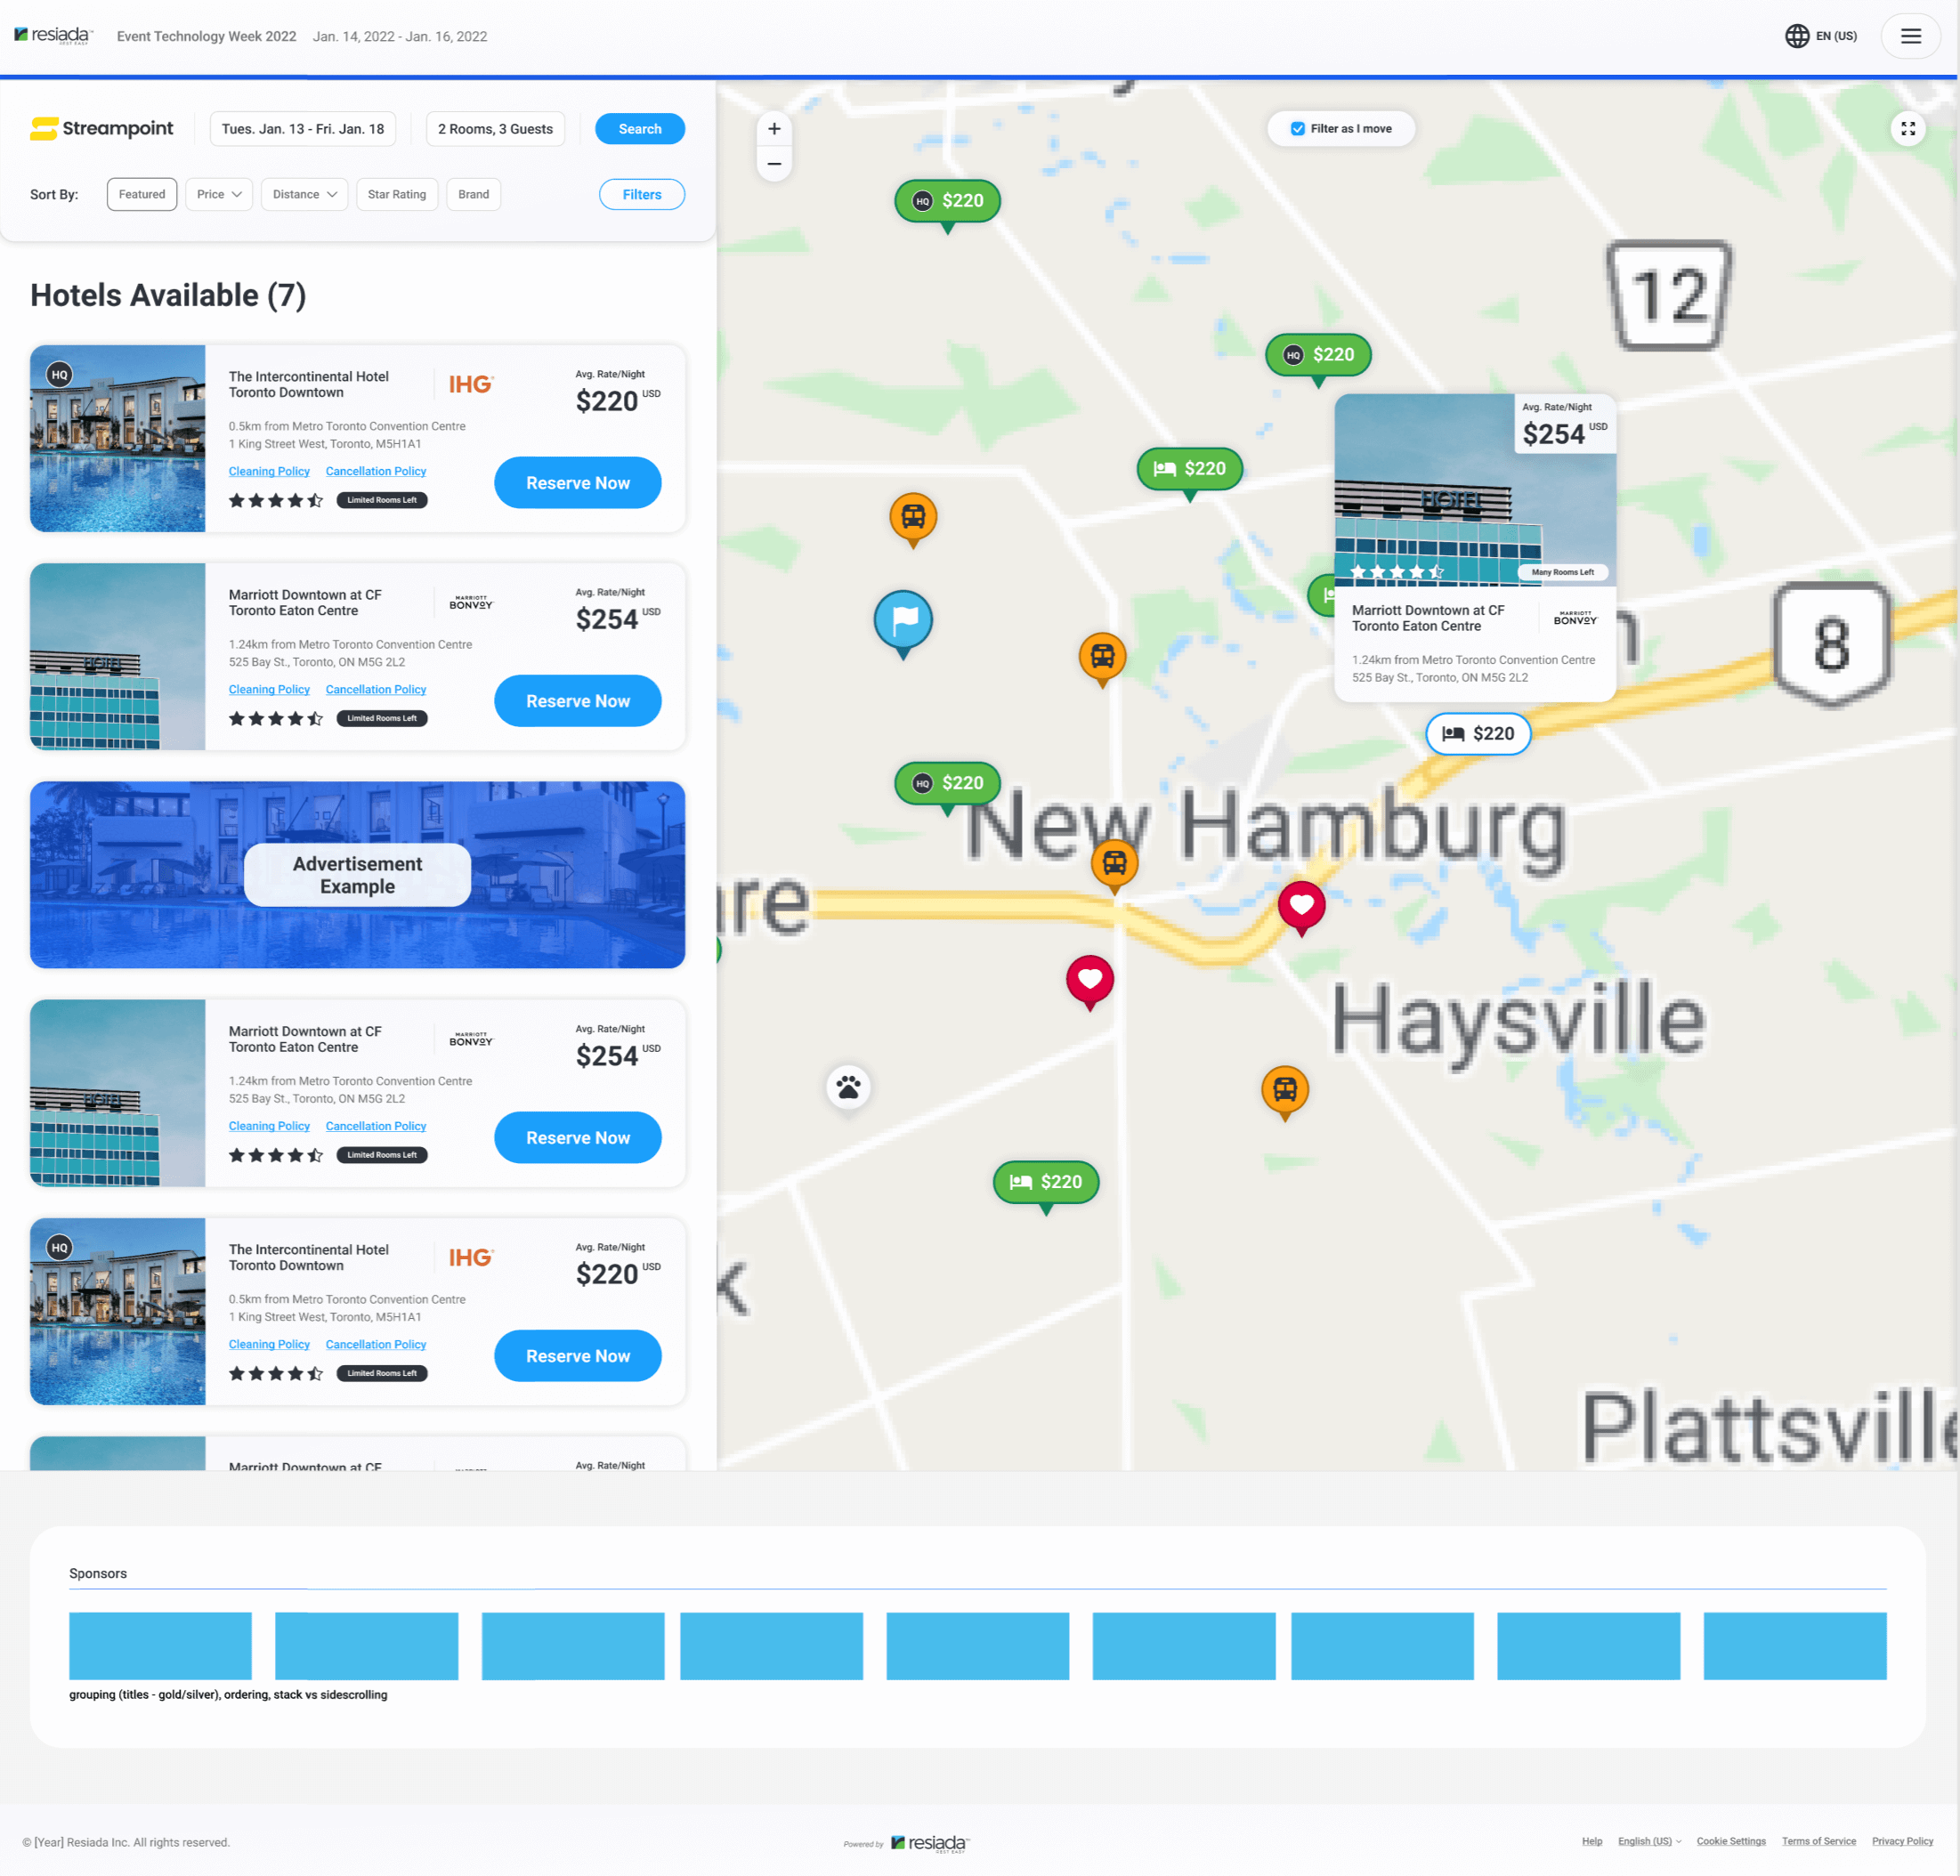Click the map zoom out minus button

(x=774, y=164)
